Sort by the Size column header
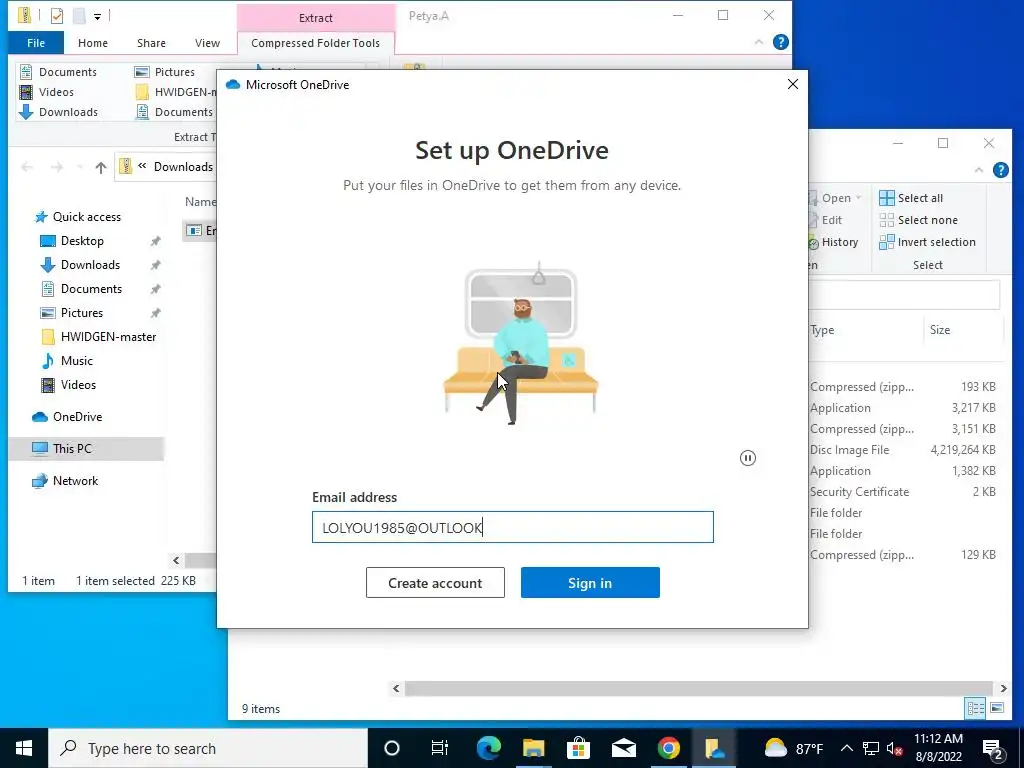This screenshot has width=1024, height=768. coord(940,330)
